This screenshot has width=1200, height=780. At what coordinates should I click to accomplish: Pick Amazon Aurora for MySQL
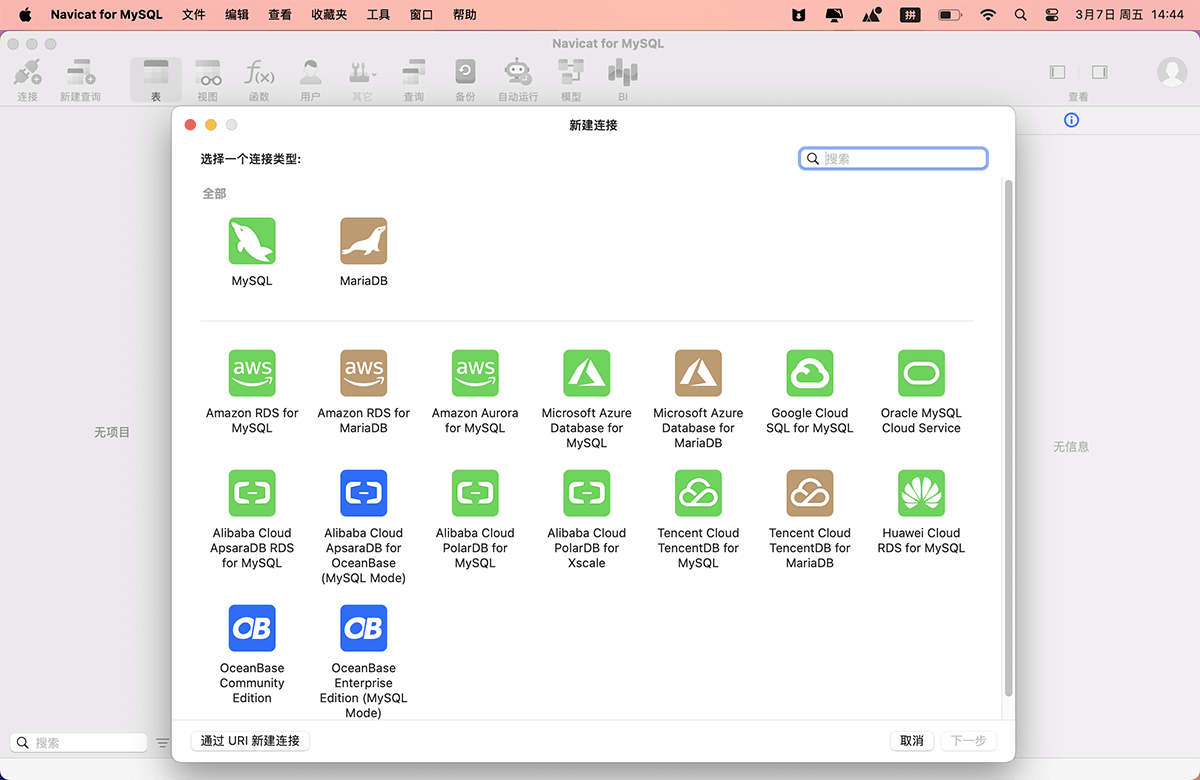tap(475, 373)
